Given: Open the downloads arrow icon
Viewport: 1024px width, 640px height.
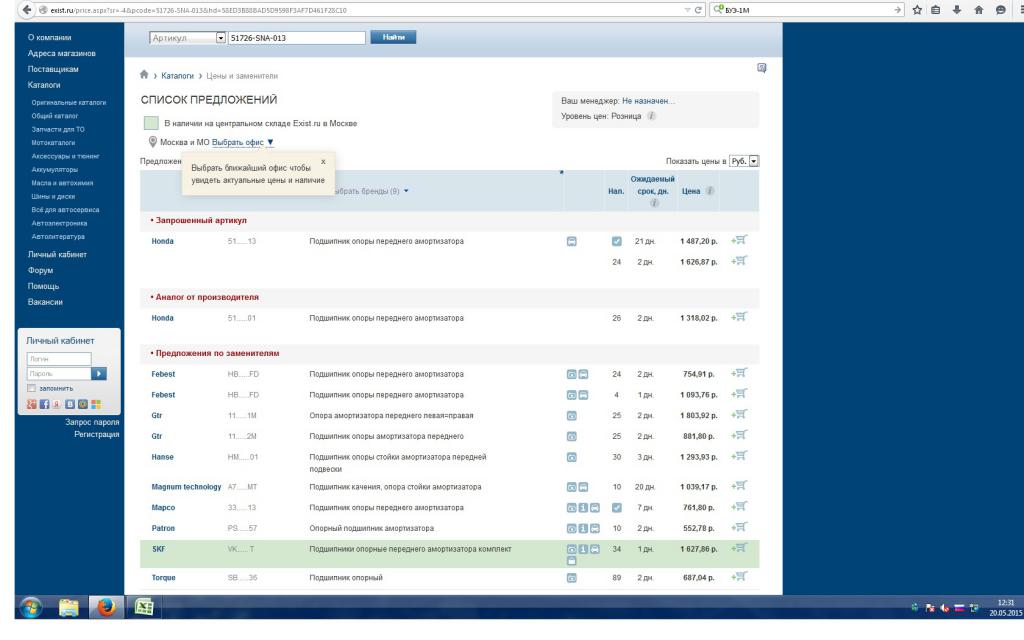Looking at the screenshot, I should 957,10.
